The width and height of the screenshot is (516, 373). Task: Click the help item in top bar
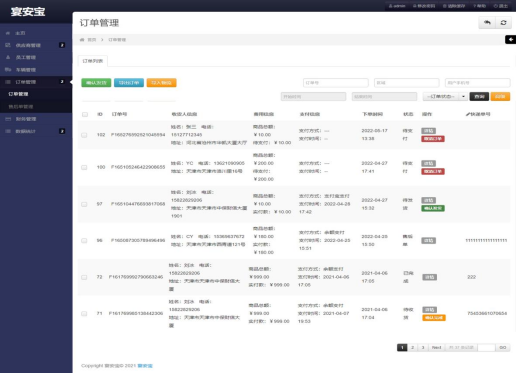(479, 6)
